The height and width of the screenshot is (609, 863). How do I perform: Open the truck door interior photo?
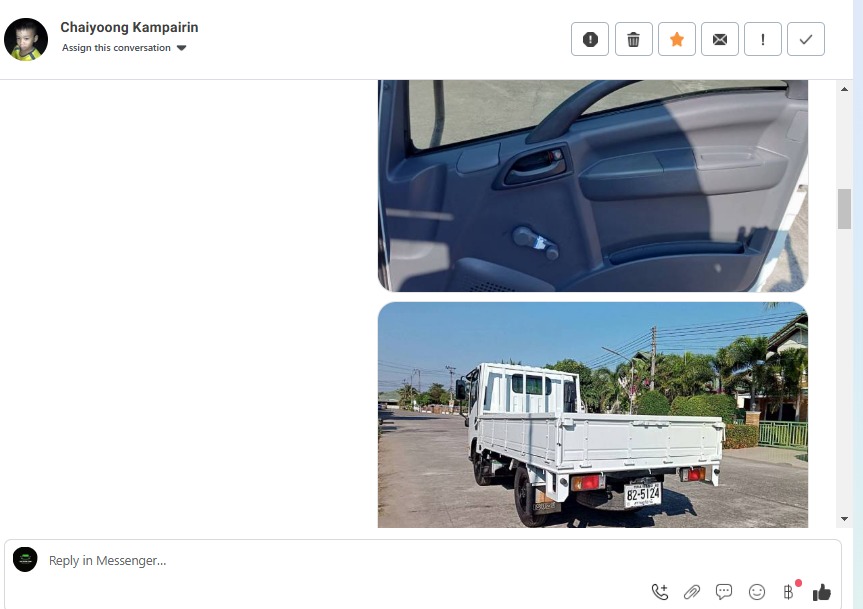(593, 186)
